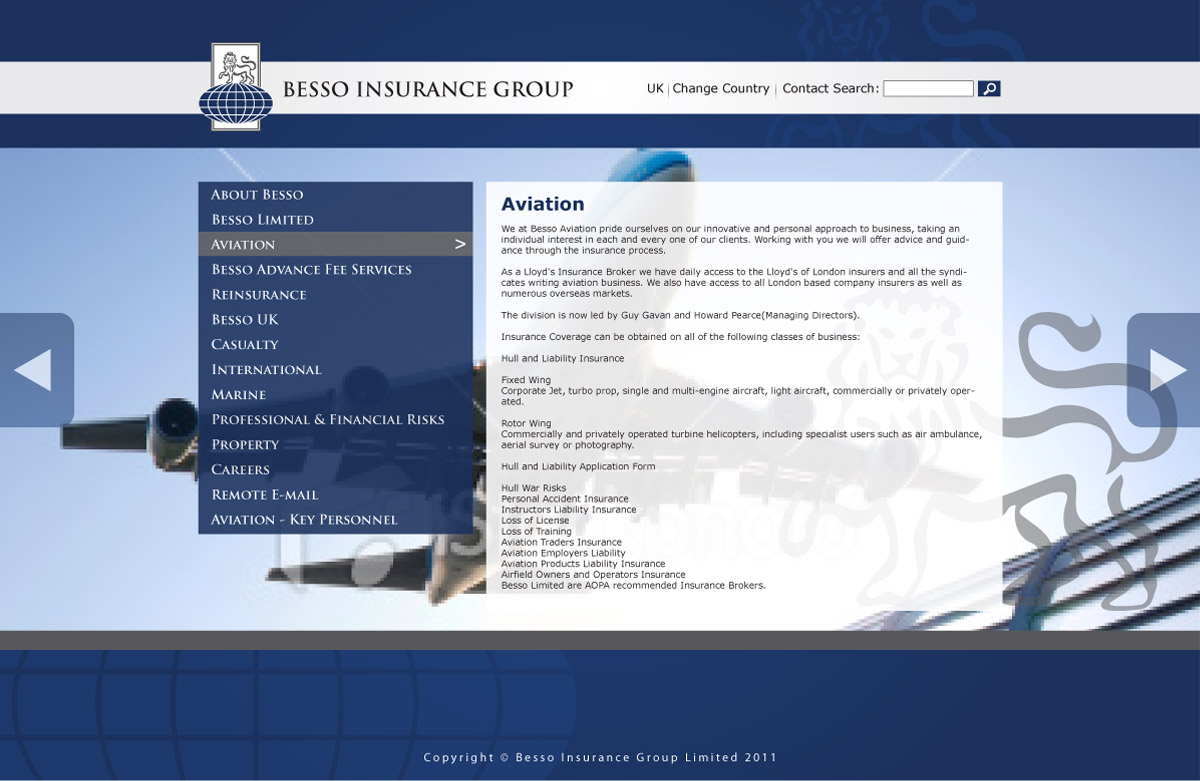Click 'Personal Accident Insurance' line
Image resolution: width=1200 pixels, height=781 pixels.
coord(565,498)
